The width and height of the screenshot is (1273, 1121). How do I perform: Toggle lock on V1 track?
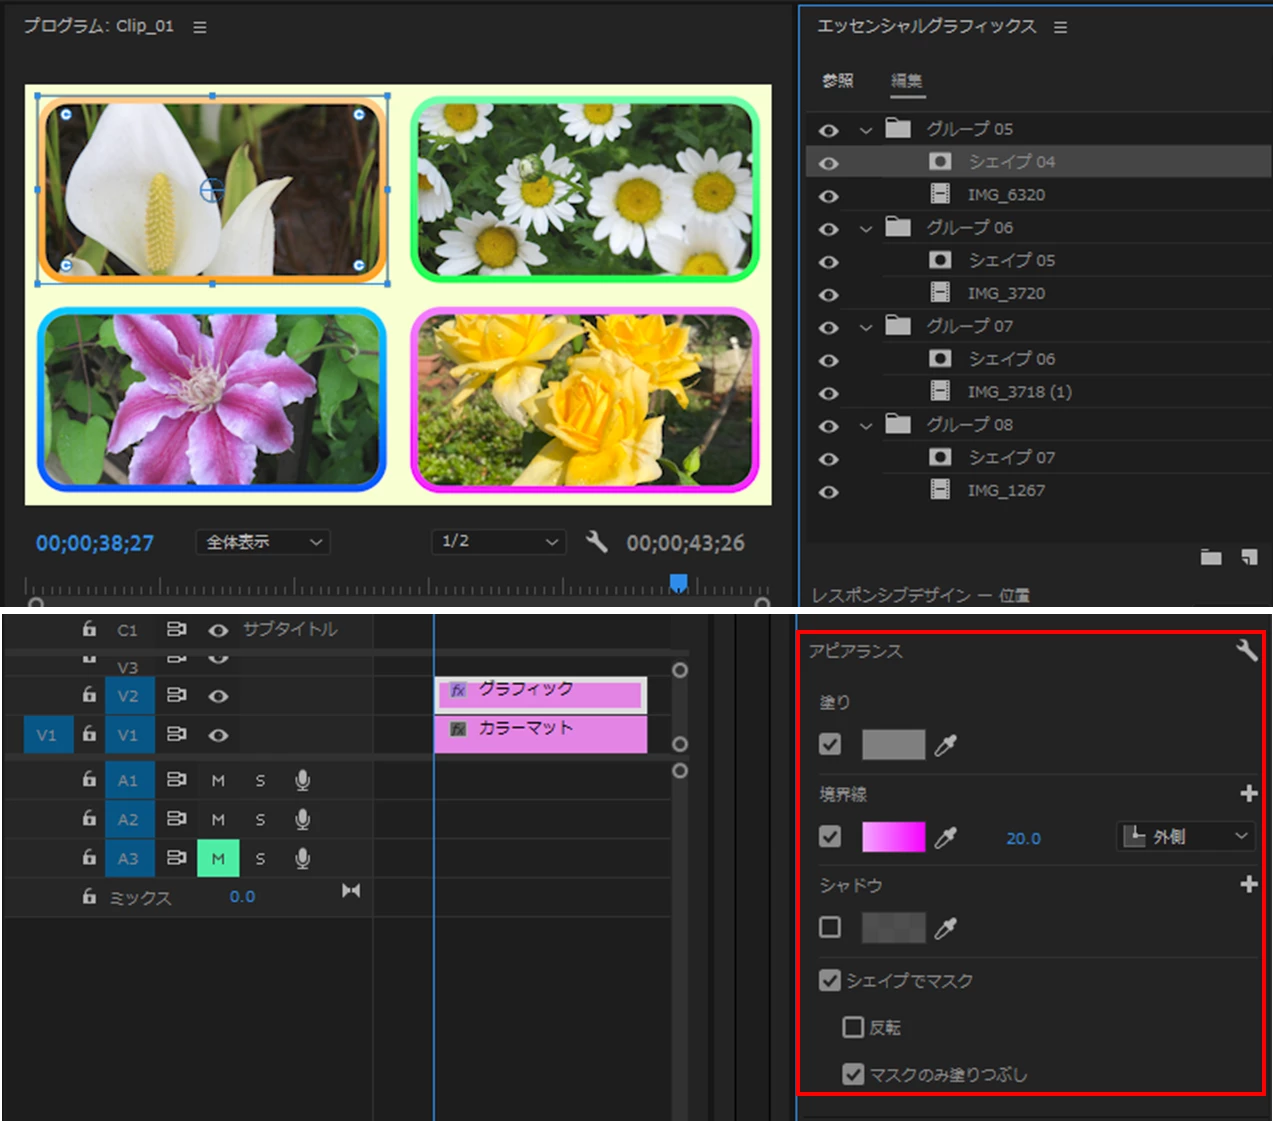pyautogui.click(x=89, y=733)
